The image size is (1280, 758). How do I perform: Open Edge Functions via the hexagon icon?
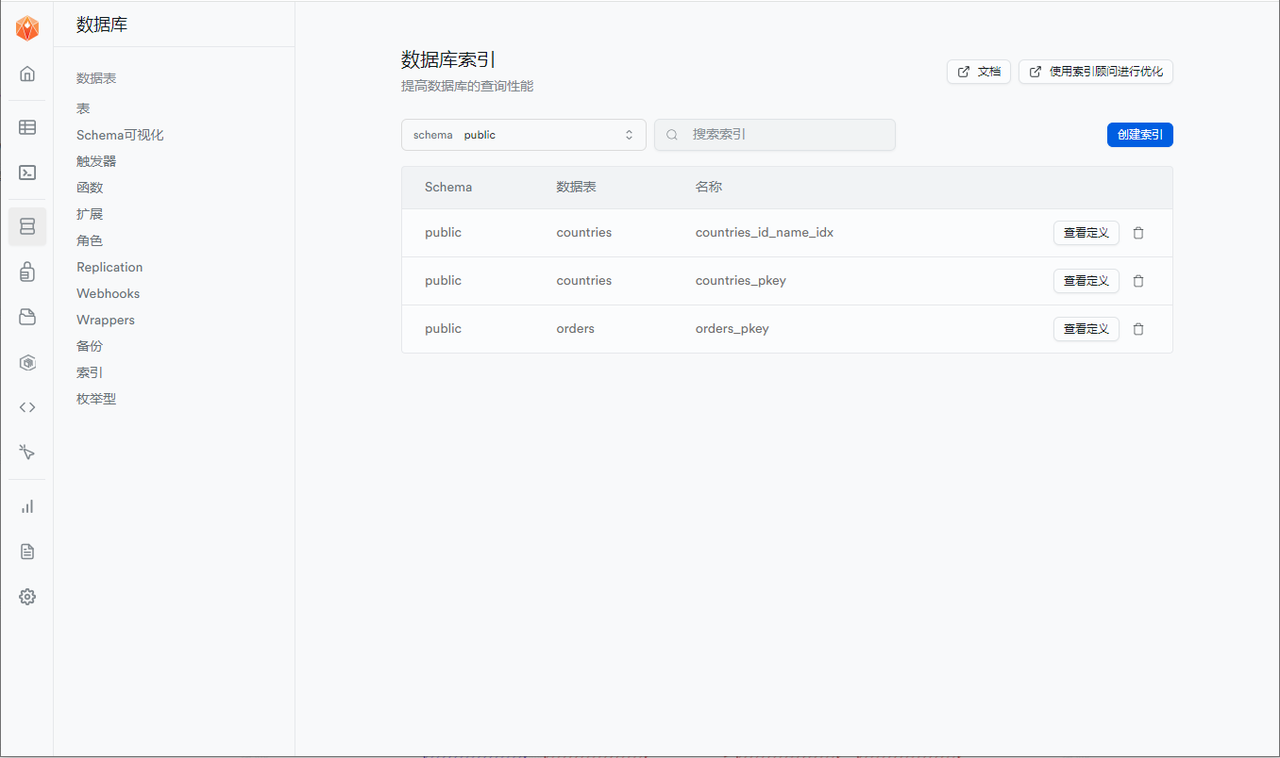point(27,362)
